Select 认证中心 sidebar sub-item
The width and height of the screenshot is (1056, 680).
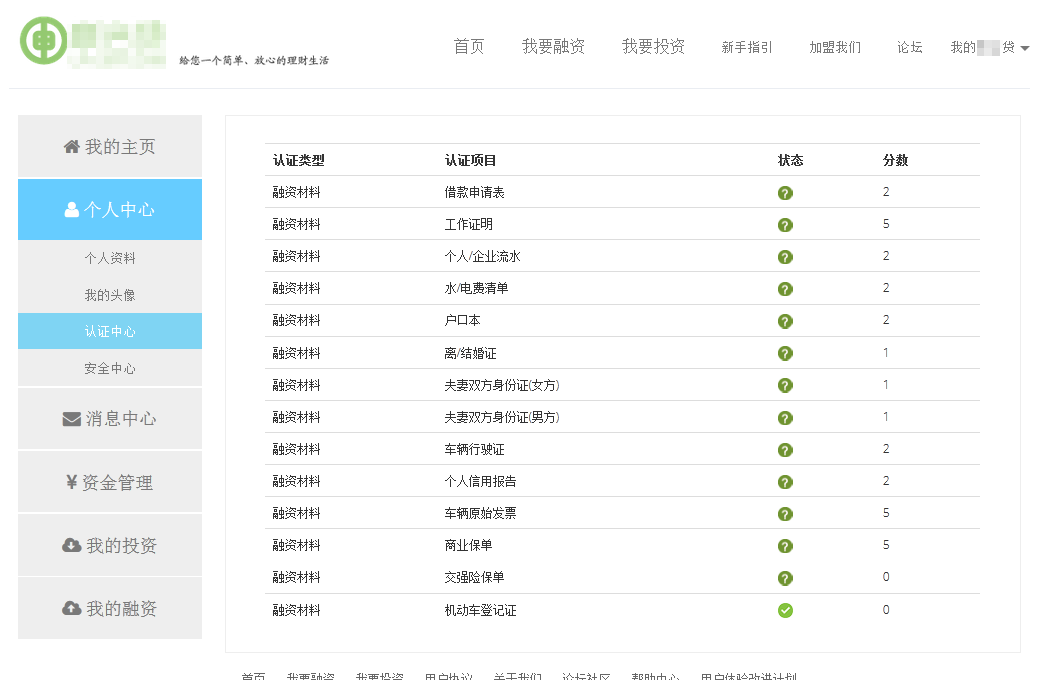pos(110,331)
